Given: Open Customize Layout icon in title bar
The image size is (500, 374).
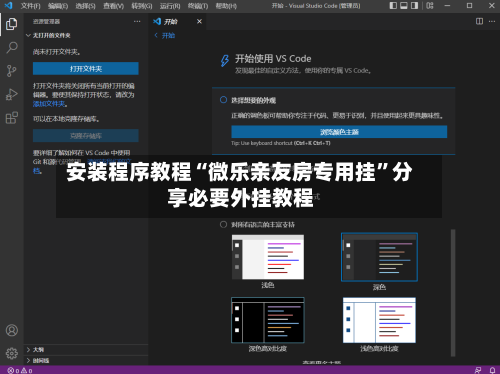Looking at the screenshot, I should click(430, 6).
